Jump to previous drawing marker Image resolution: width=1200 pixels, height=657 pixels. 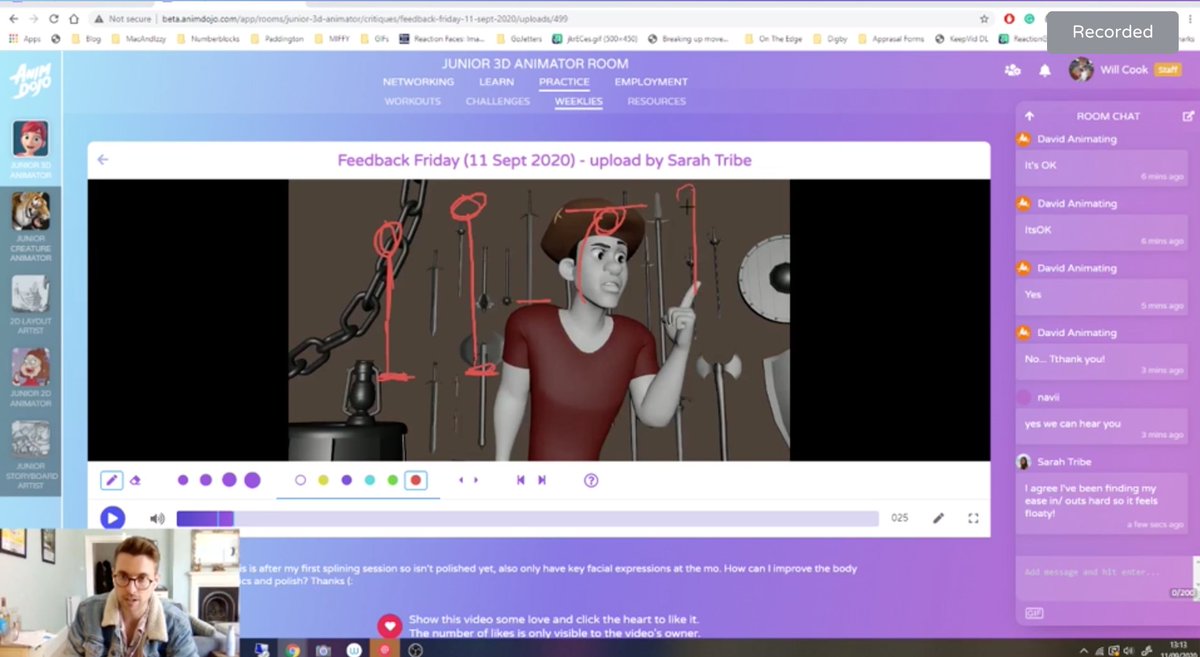(x=521, y=480)
